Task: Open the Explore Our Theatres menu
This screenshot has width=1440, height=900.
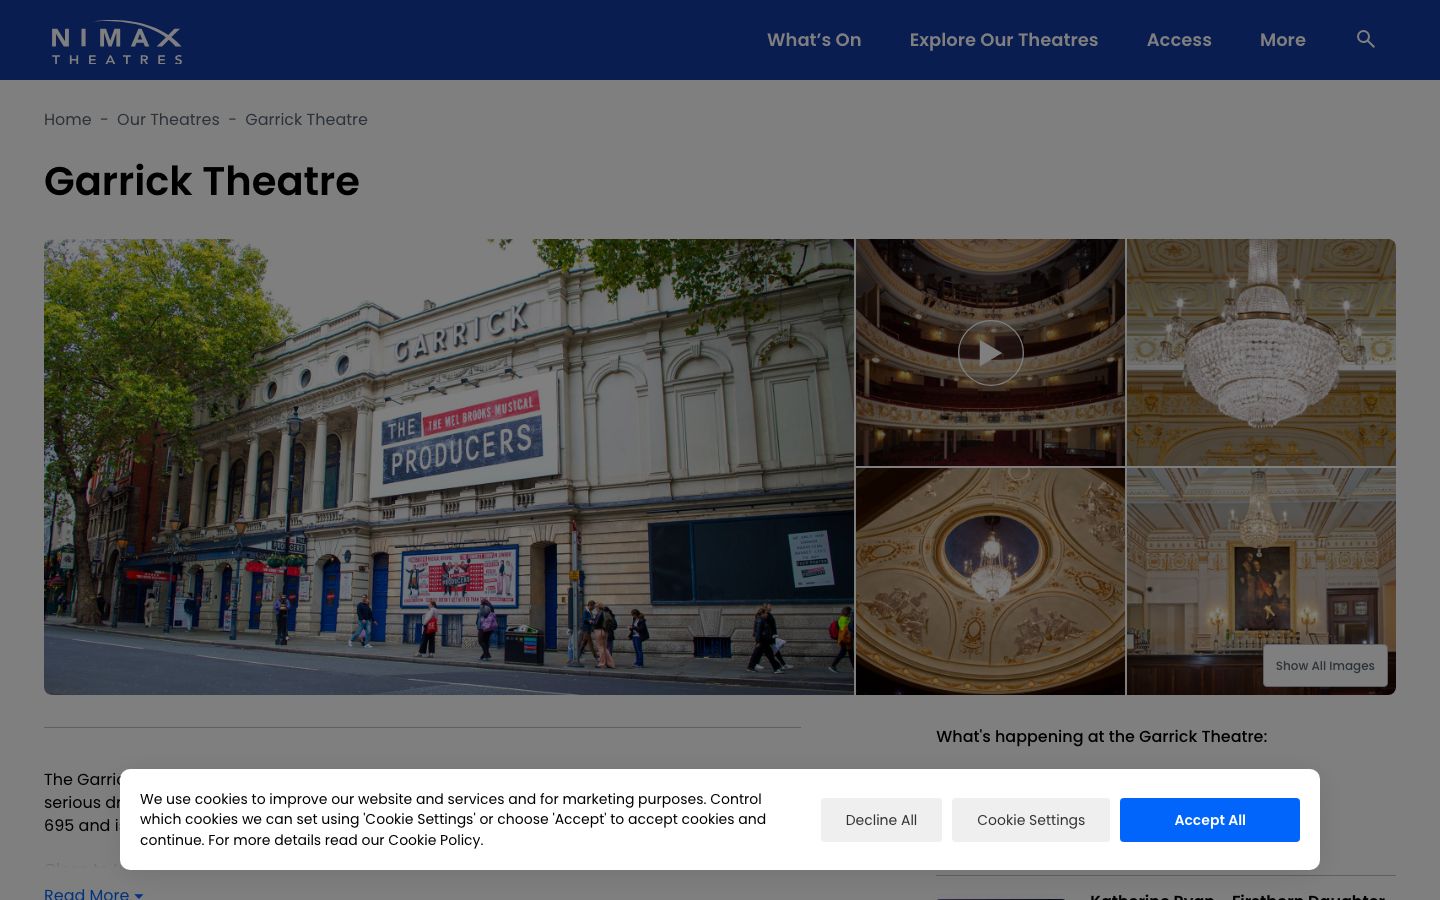Action: [x=1004, y=40]
